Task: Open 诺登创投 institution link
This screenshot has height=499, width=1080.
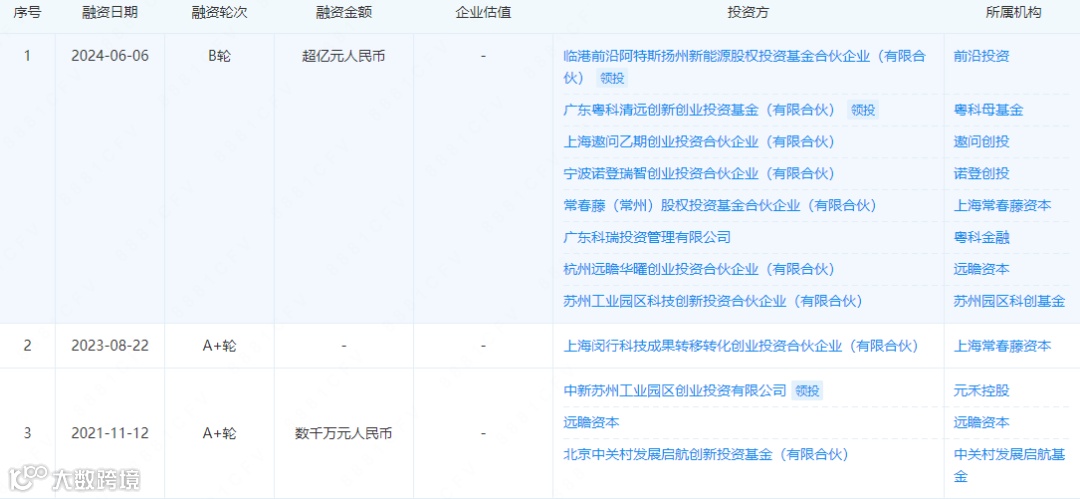Action: tap(982, 173)
